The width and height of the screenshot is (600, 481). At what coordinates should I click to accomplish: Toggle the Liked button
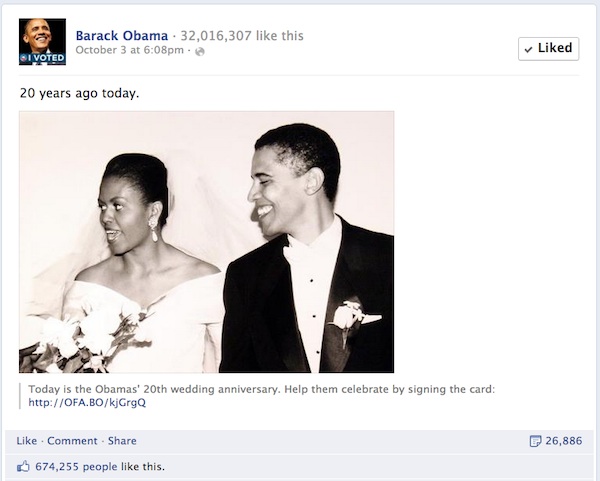tap(548, 49)
